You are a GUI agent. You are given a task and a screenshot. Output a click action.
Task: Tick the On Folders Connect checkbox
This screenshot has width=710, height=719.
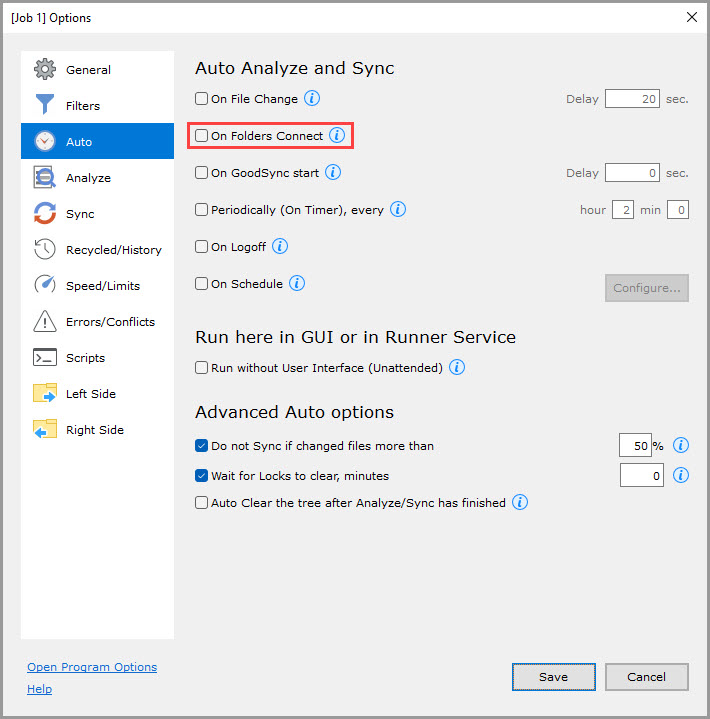(x=202, y=136)
